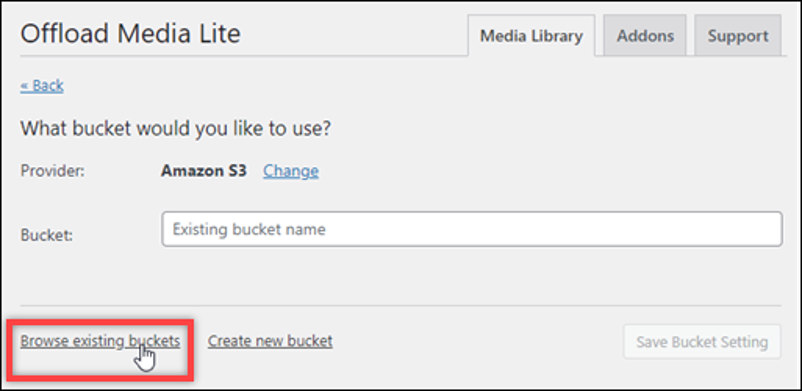This screenshot has height=391, width=802.
Task: Choose the link that lists existing buckets
Action: (x=100, y=341)
